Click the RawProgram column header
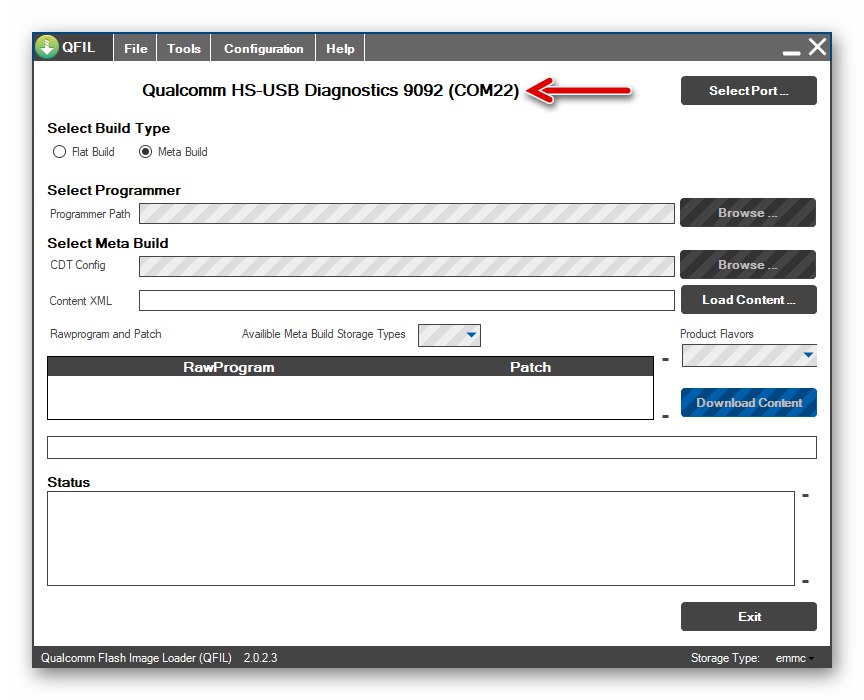Viewport: 864px width, 700px height. (x=228, y=367)
